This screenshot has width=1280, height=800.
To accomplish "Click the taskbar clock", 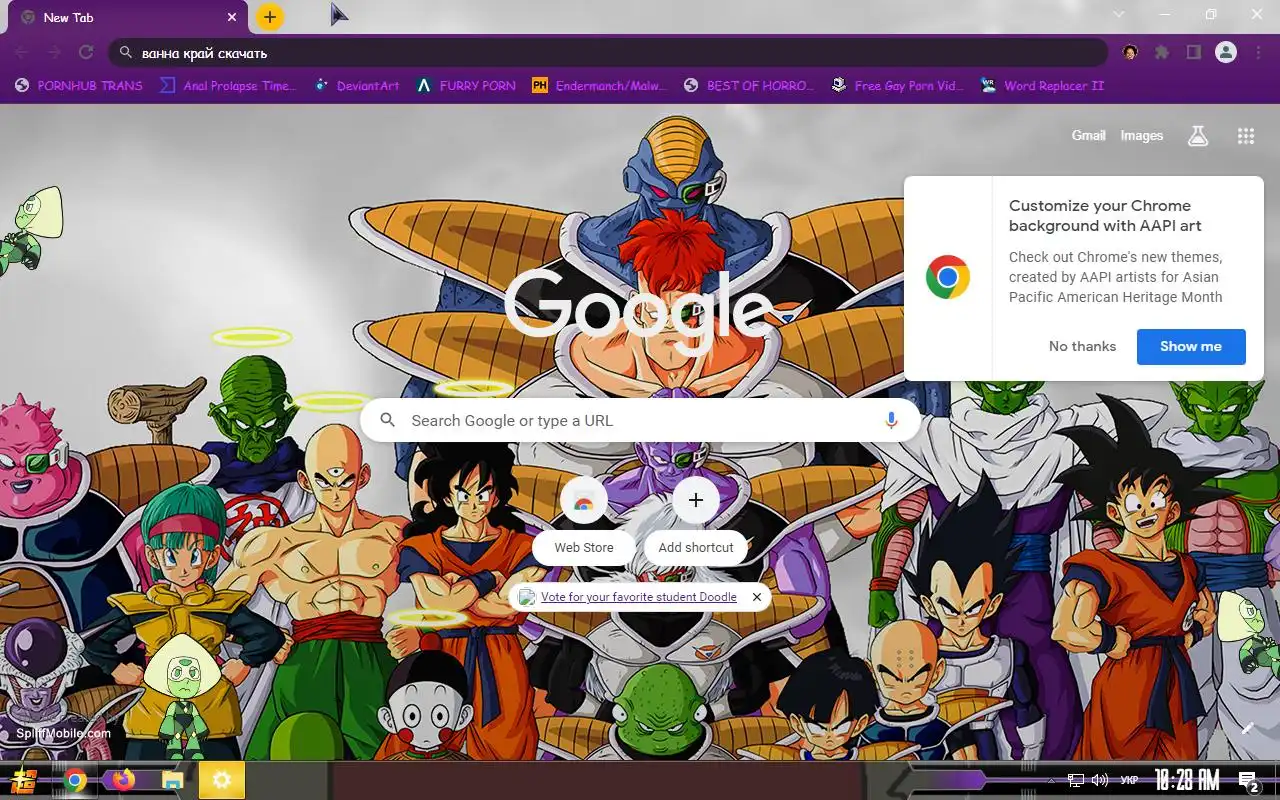I will click(x=1187, y=780).
